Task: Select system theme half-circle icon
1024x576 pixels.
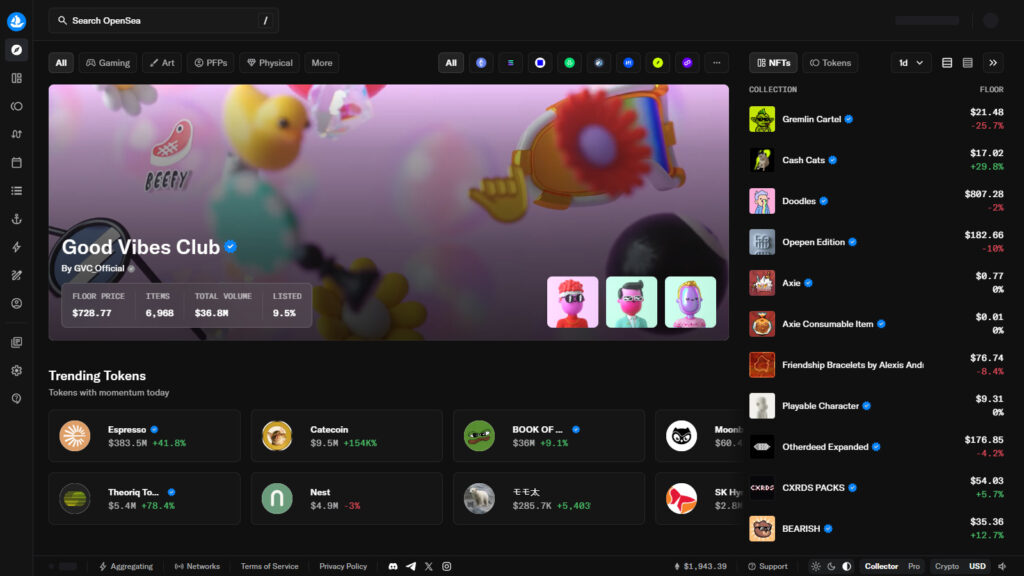Action: [x=847, y=566]
